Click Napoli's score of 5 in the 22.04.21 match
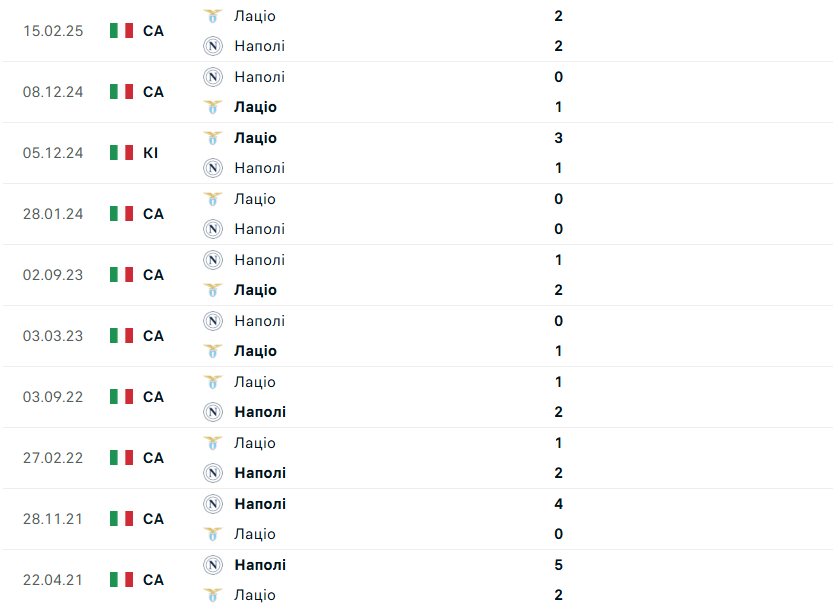 coord(558,565)
